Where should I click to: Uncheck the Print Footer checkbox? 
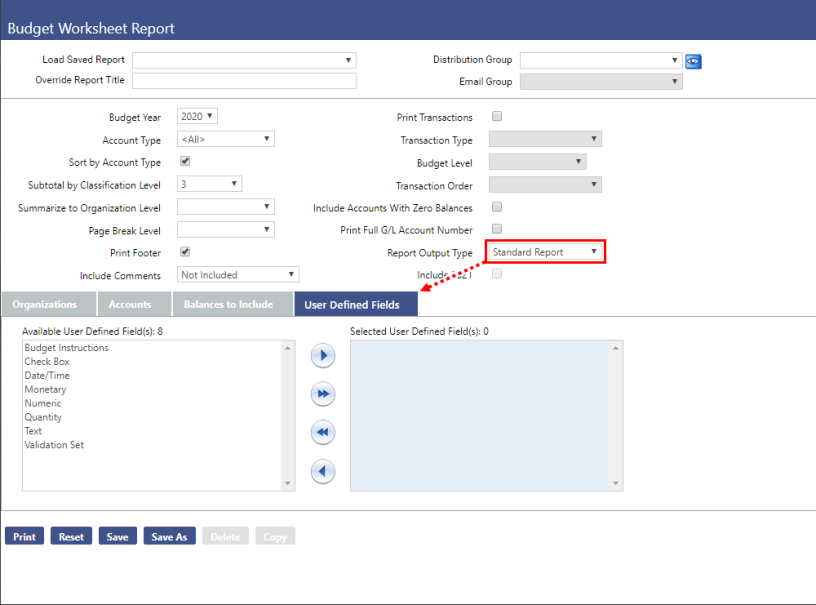[x=185, y=252]
